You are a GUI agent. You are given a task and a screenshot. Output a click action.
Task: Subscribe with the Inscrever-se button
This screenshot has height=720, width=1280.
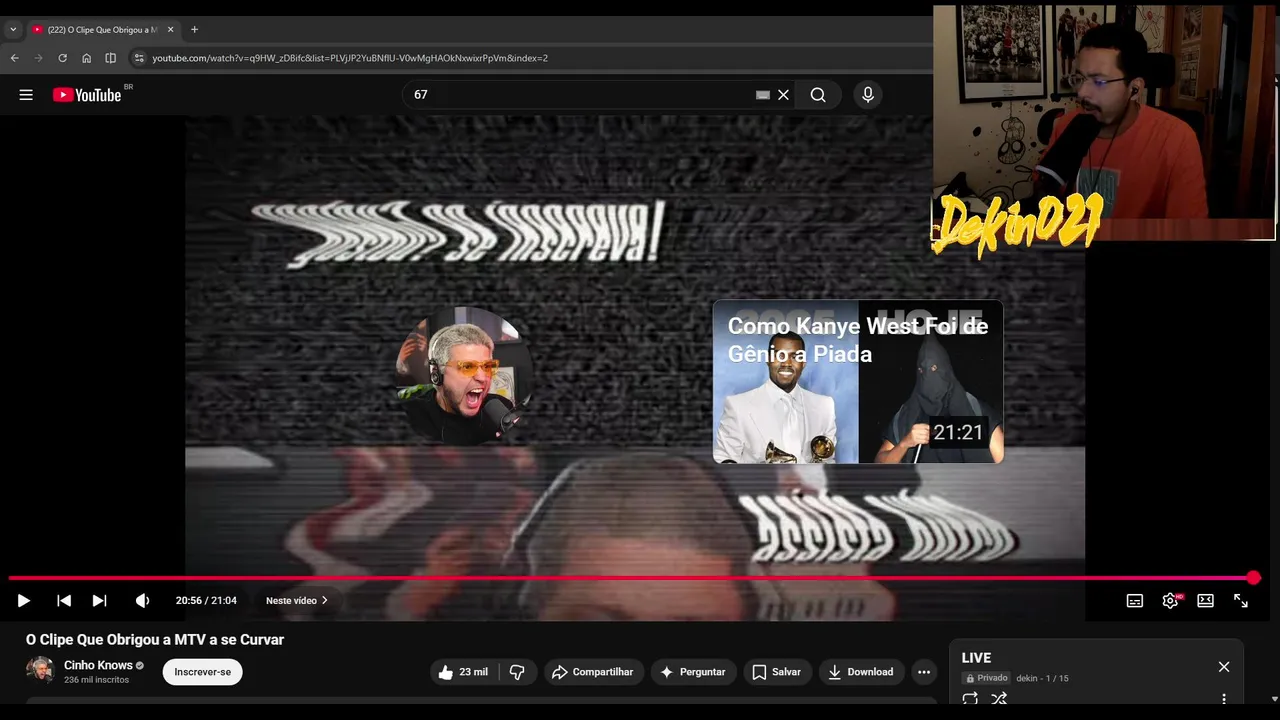pyautogui.click(x=202, y=672)
